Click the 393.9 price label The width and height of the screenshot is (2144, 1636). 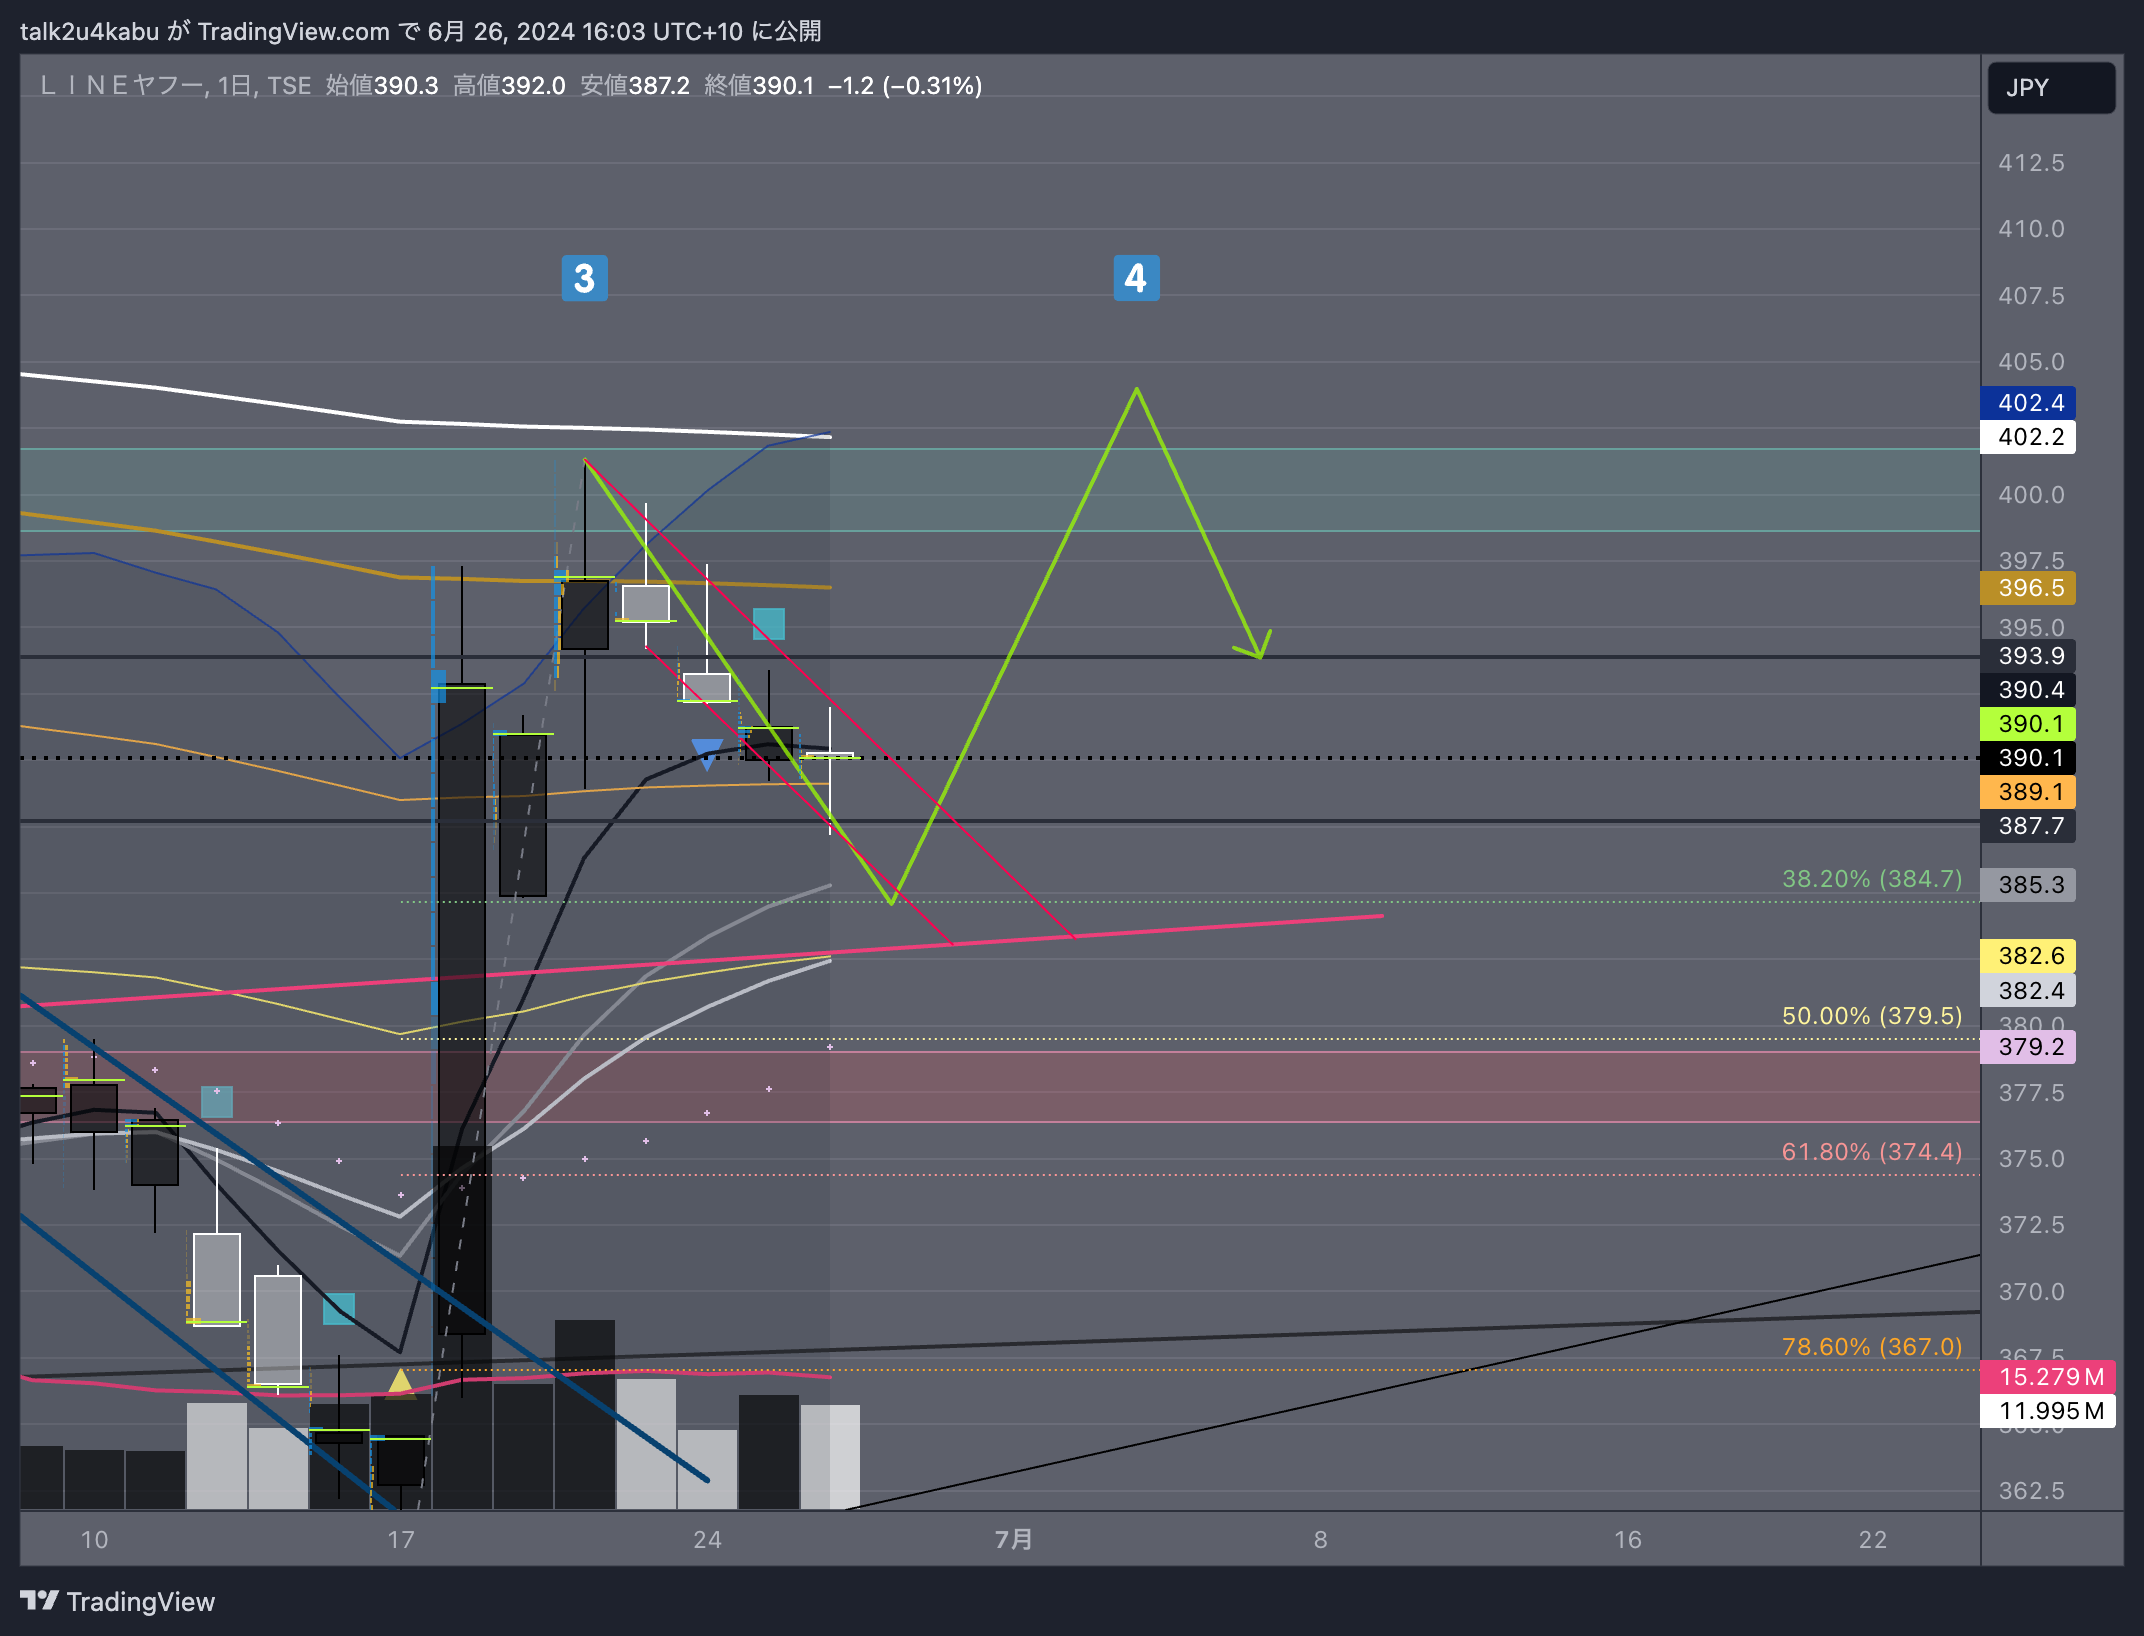[2028, 656]
